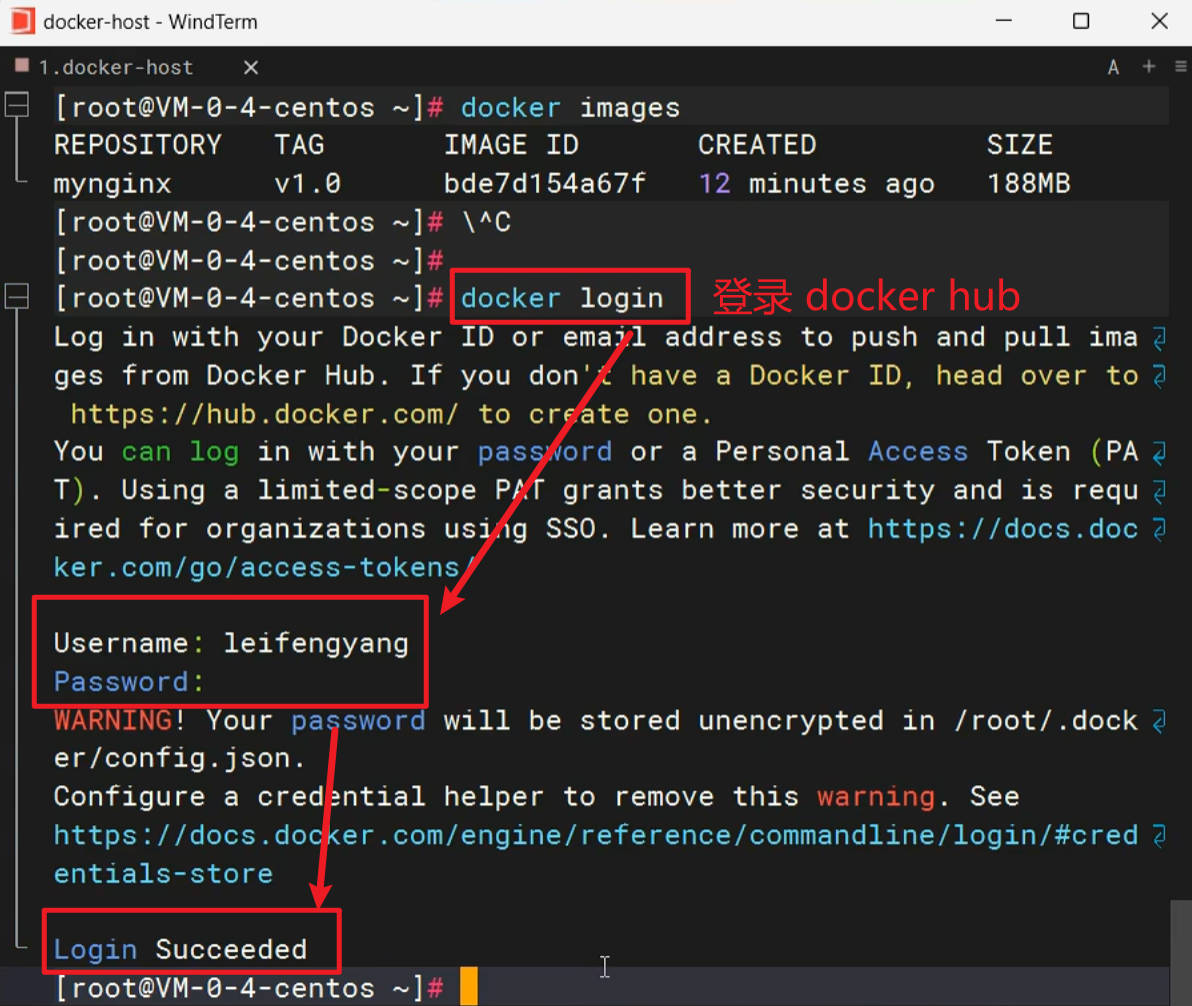Click the WindTerm app icon in title bar
This screenshot has height=1006, width=1192.
22,21
